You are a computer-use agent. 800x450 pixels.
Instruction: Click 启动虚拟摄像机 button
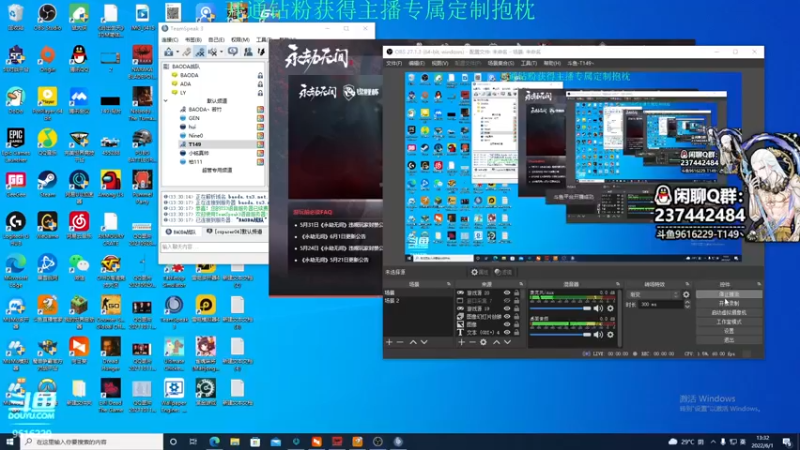[729, 312]
